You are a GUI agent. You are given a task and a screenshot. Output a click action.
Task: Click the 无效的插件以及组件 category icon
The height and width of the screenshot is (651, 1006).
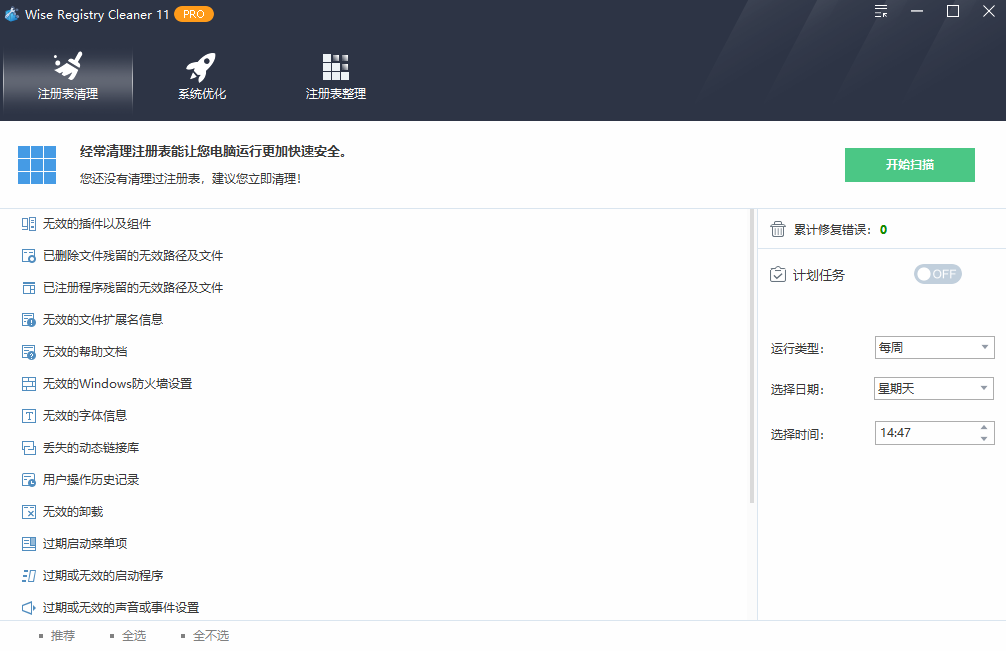pyautogui.click(x=27, y=223)
